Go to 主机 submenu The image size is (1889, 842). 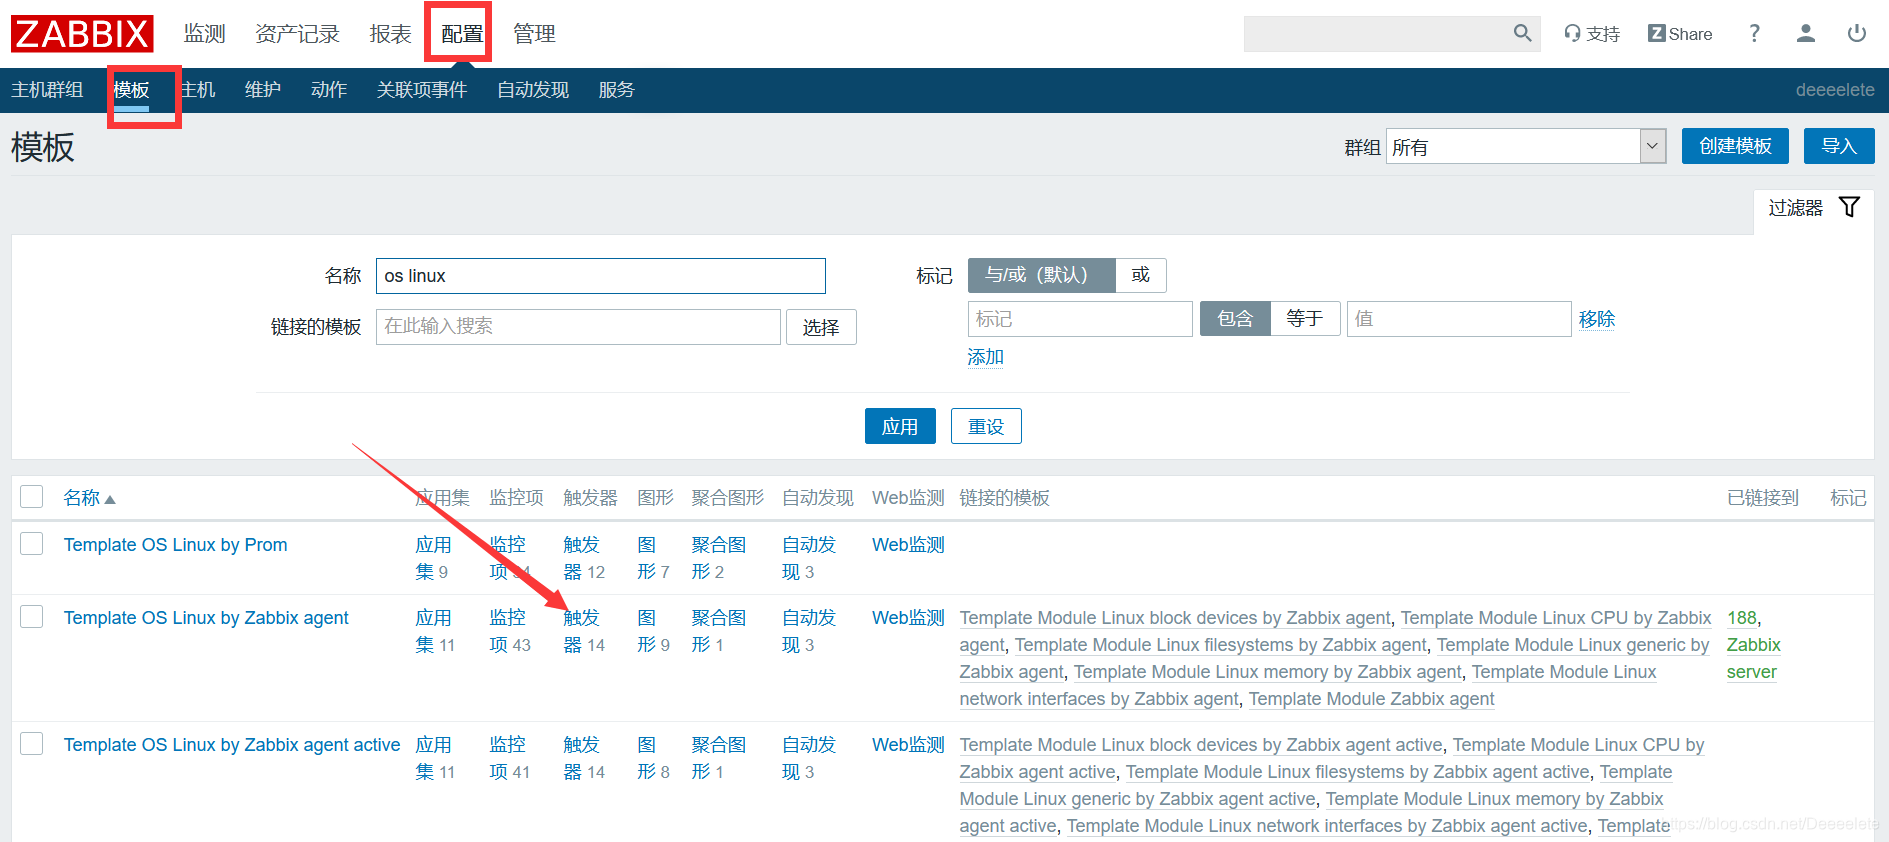click(197, 90)
